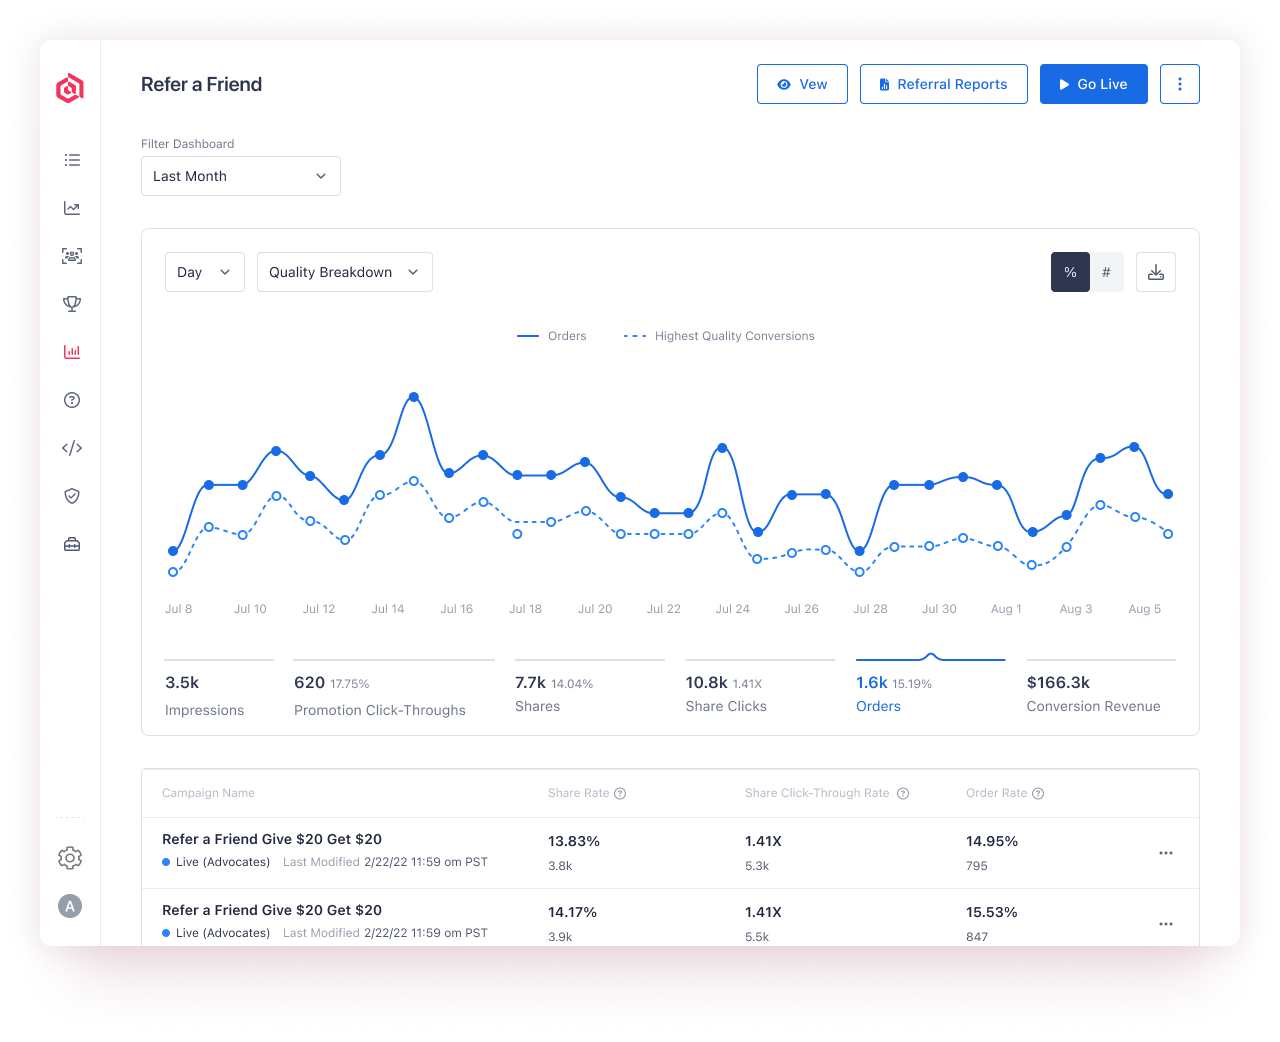1280x1042 pixels.
Task: Open the bar chart analytics sidebar icon
Action: [72, 352]
